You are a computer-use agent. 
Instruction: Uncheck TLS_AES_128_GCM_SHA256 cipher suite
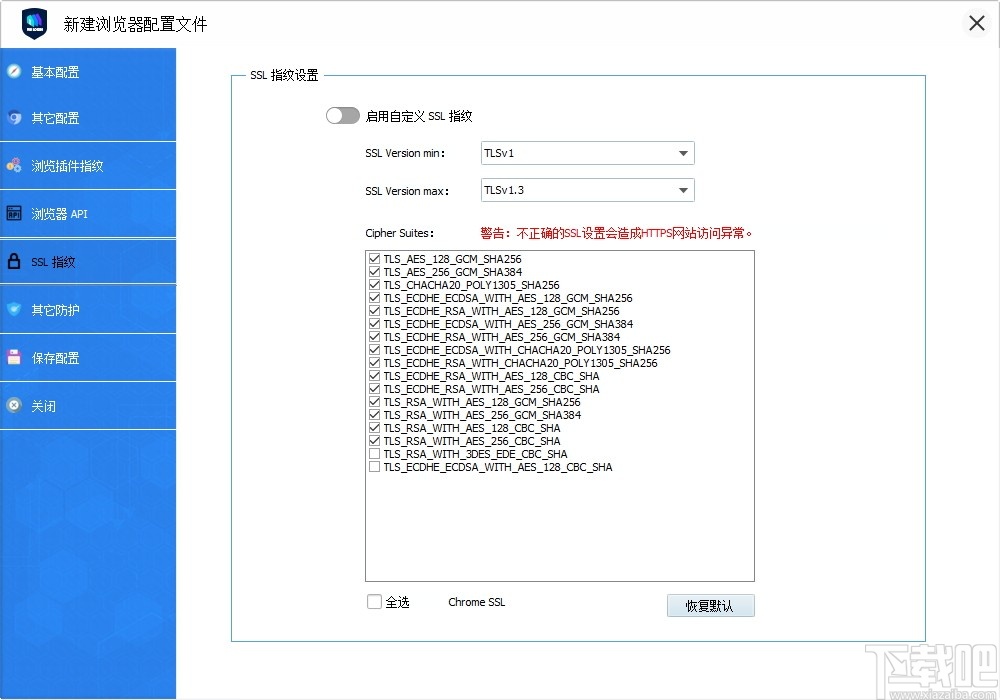coord(374,258)
